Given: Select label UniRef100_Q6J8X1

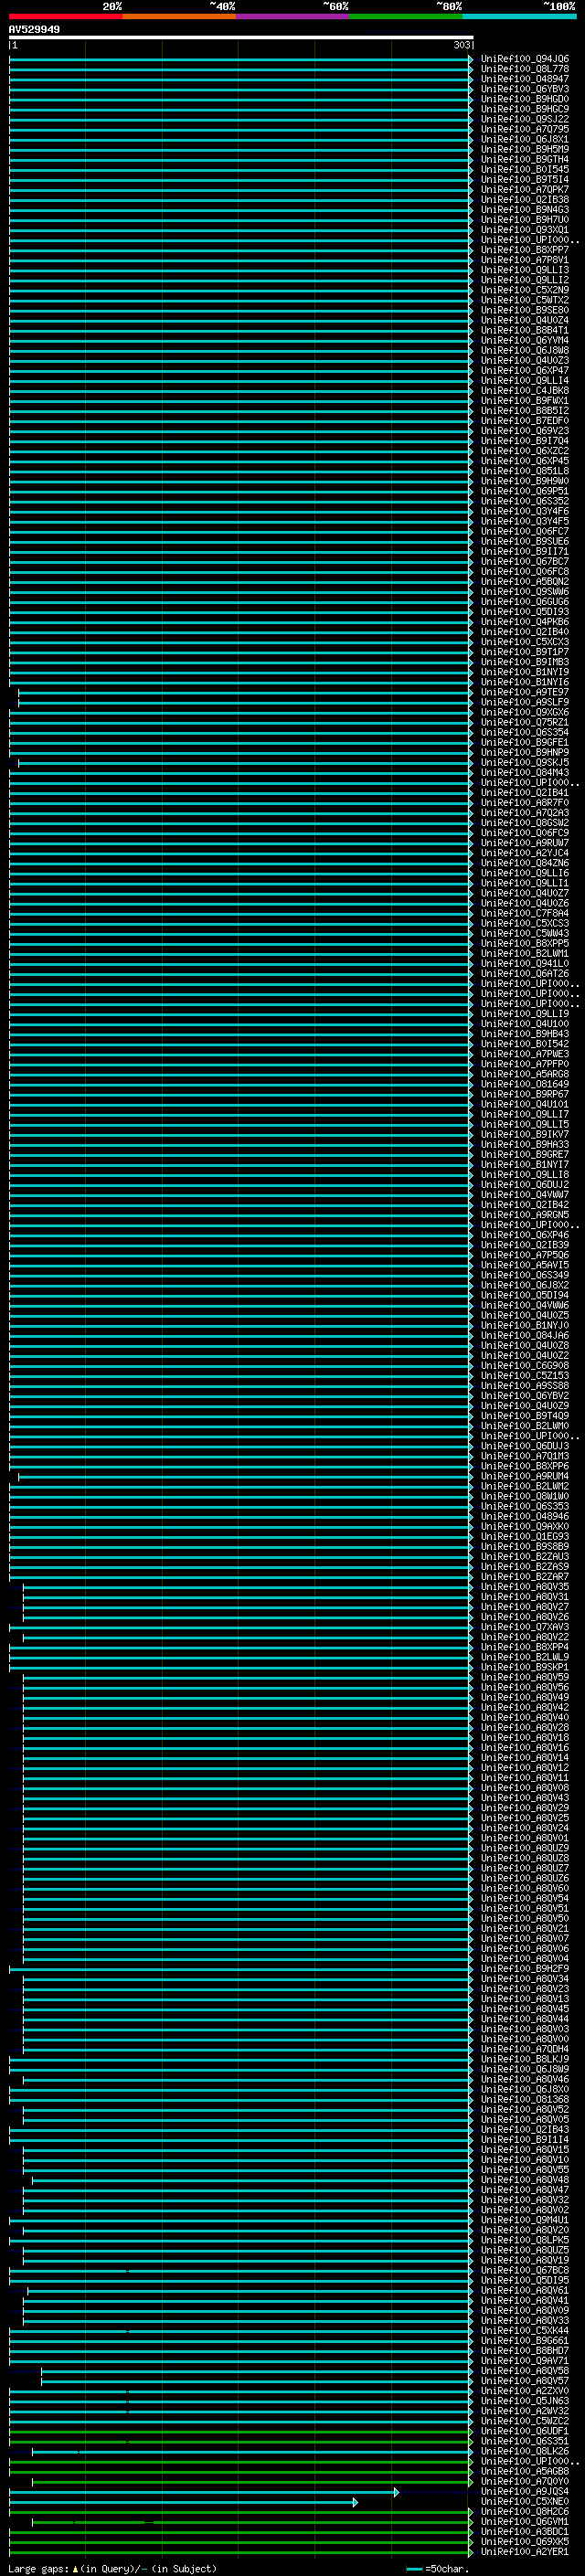Looking at the screenshot, I should tap(525, 139).
